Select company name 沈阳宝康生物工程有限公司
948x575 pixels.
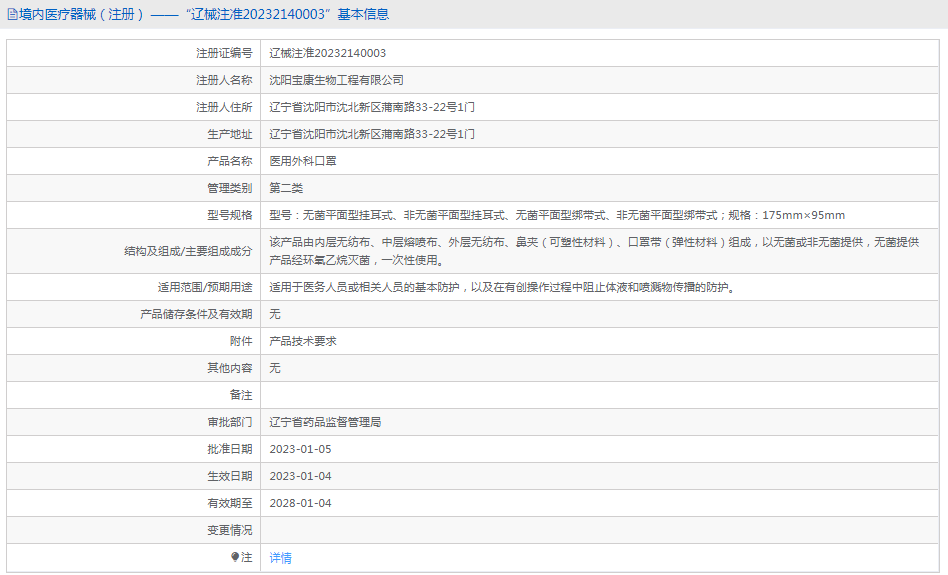tap(336, 80)
